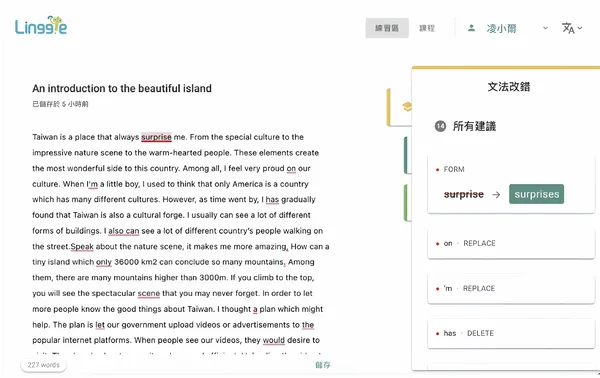Open the 練習區 tab
This screenshot has width=600, height=378.
tap(387, 28)
